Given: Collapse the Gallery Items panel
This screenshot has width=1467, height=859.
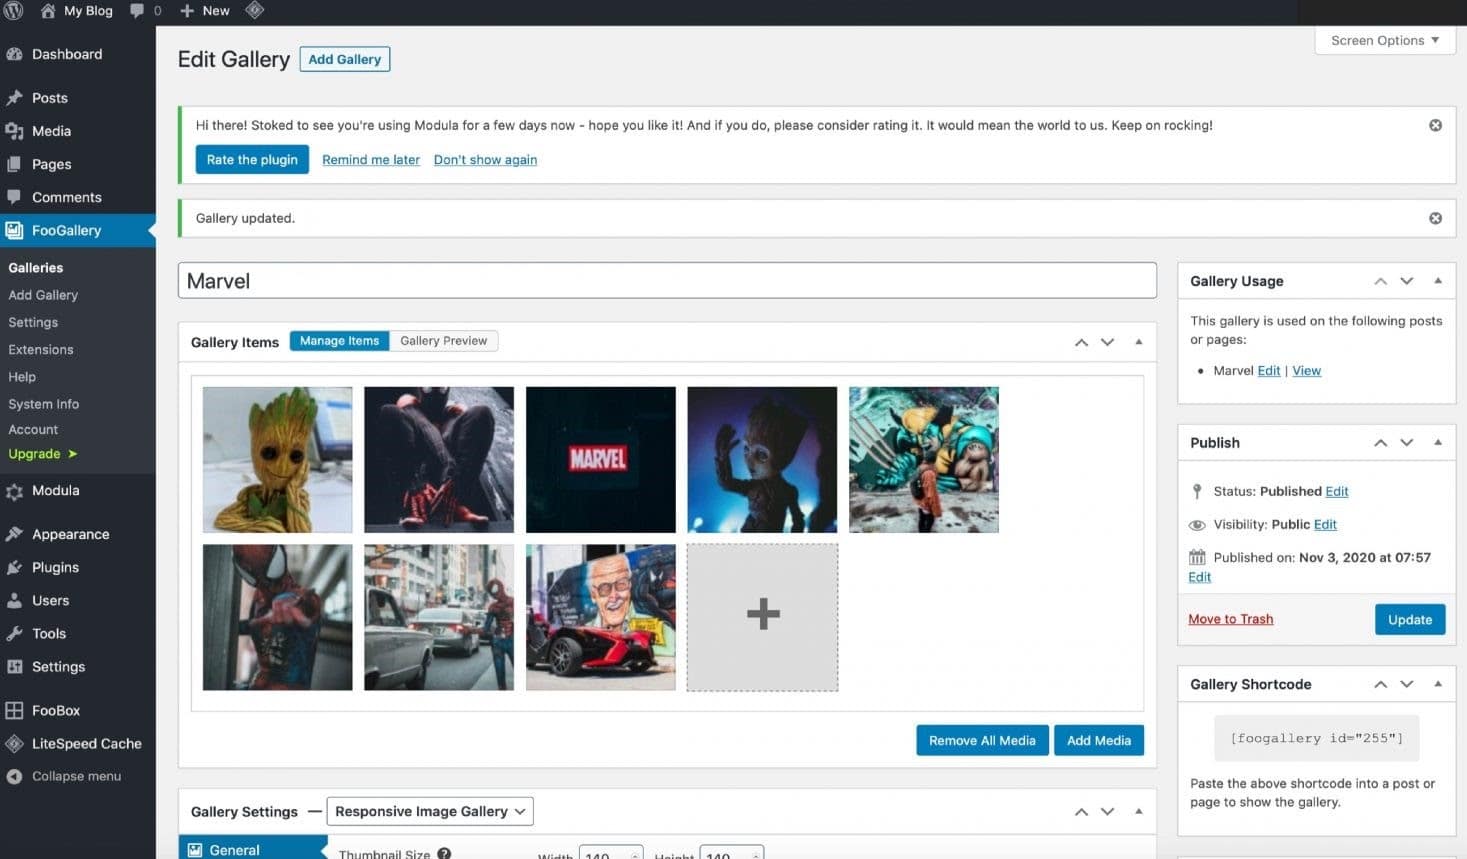Looking at the screenshot, I should 1138,342.
